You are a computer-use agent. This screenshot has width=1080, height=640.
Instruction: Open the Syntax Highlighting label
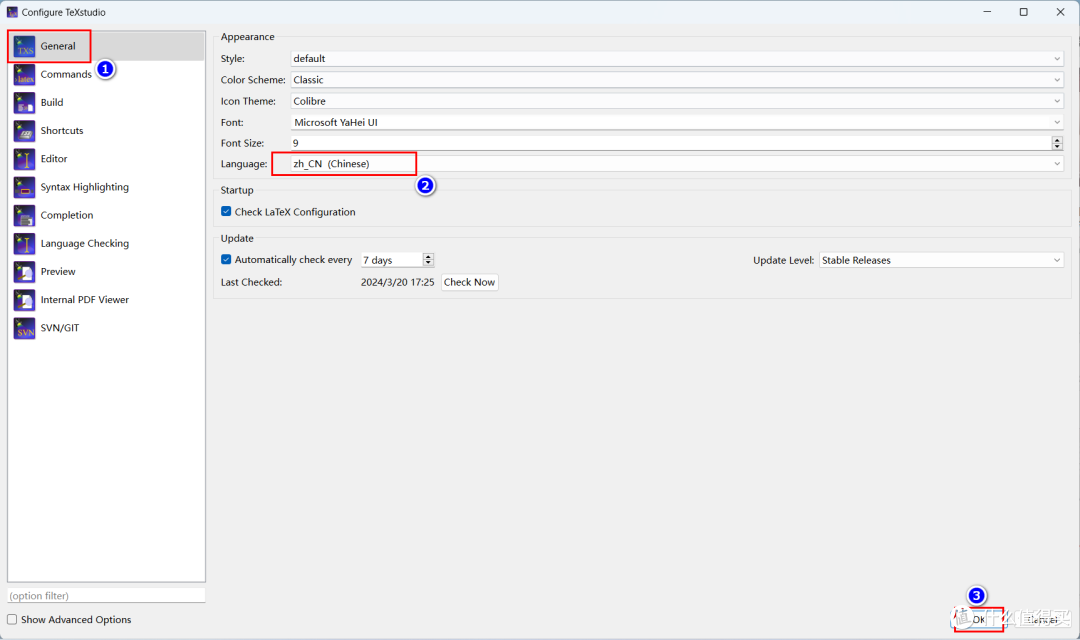coord(85,187)
